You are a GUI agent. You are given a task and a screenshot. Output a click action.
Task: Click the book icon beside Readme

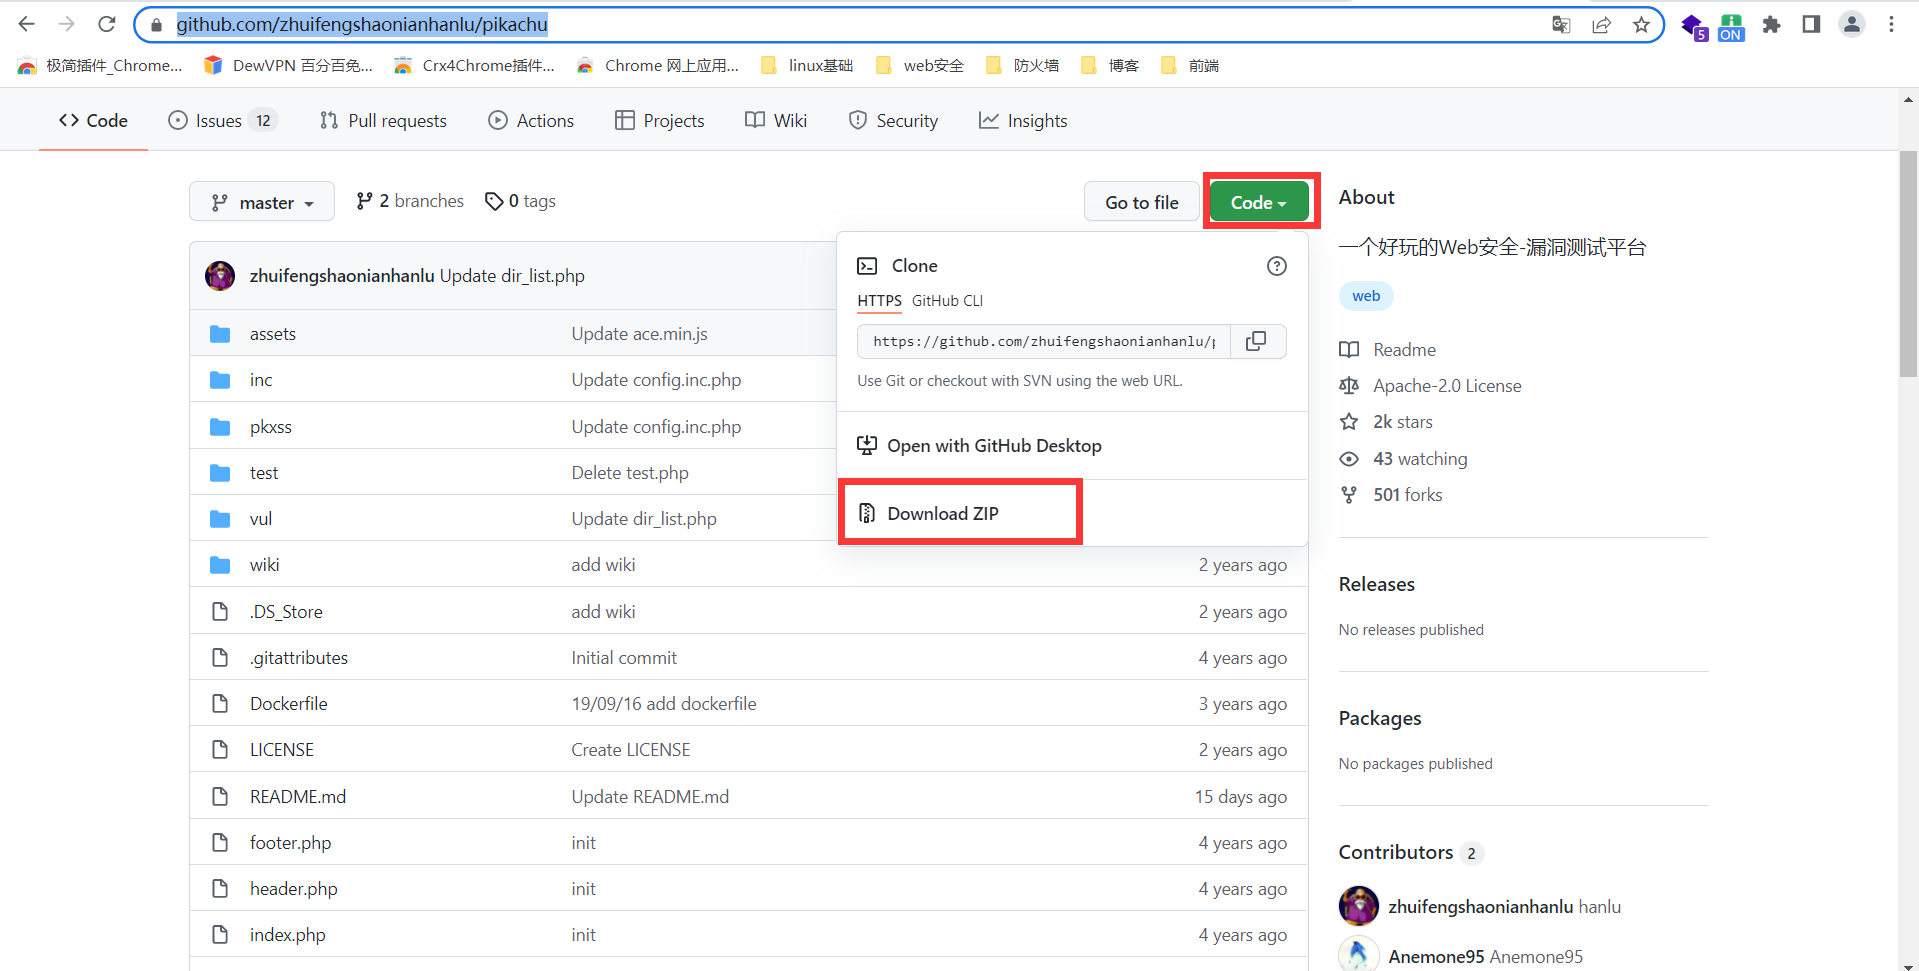1349,350
